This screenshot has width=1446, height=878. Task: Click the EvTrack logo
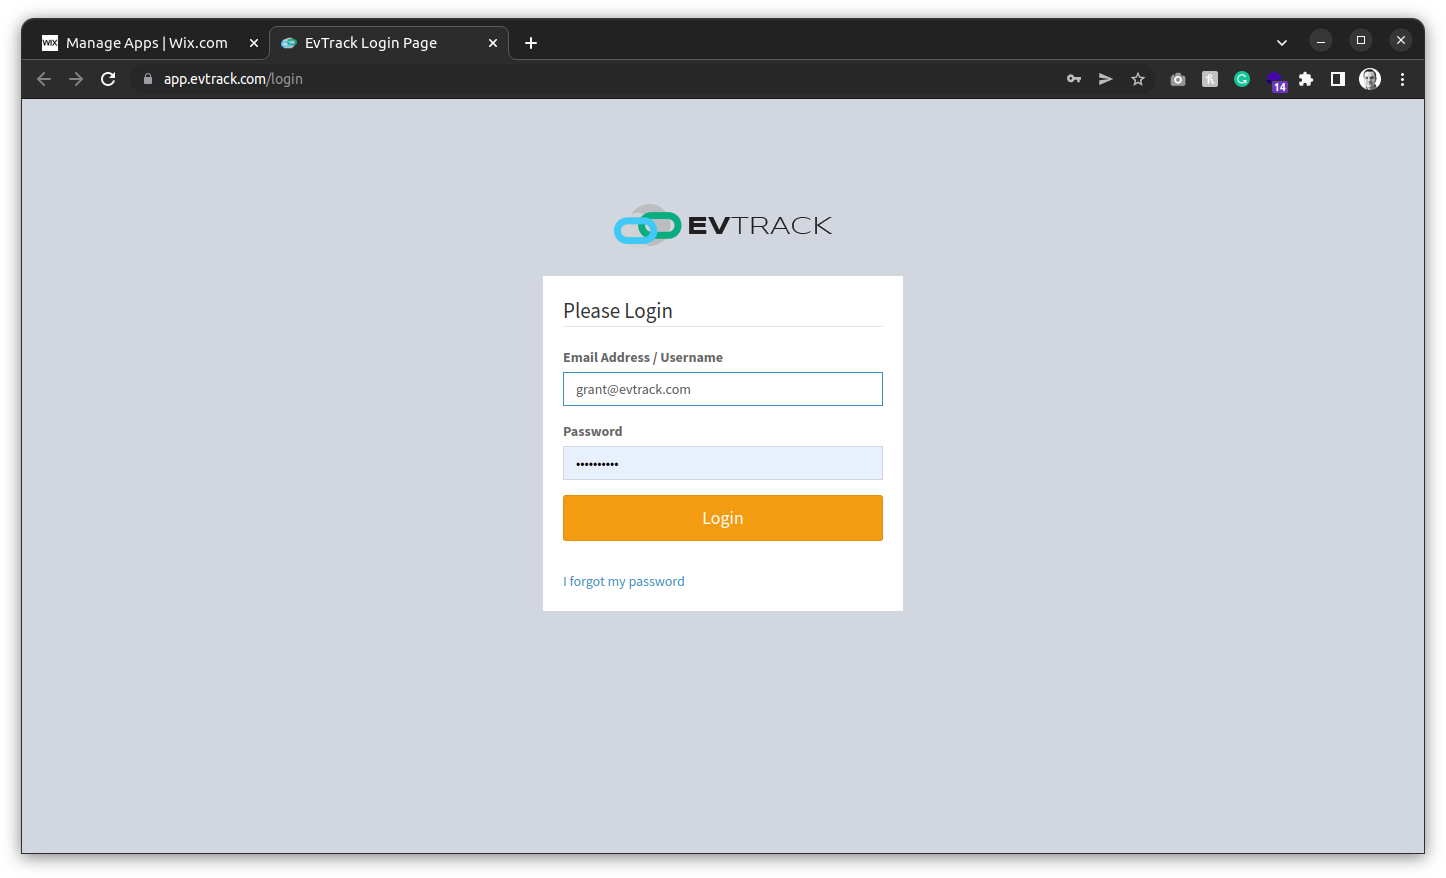[723, 225]
